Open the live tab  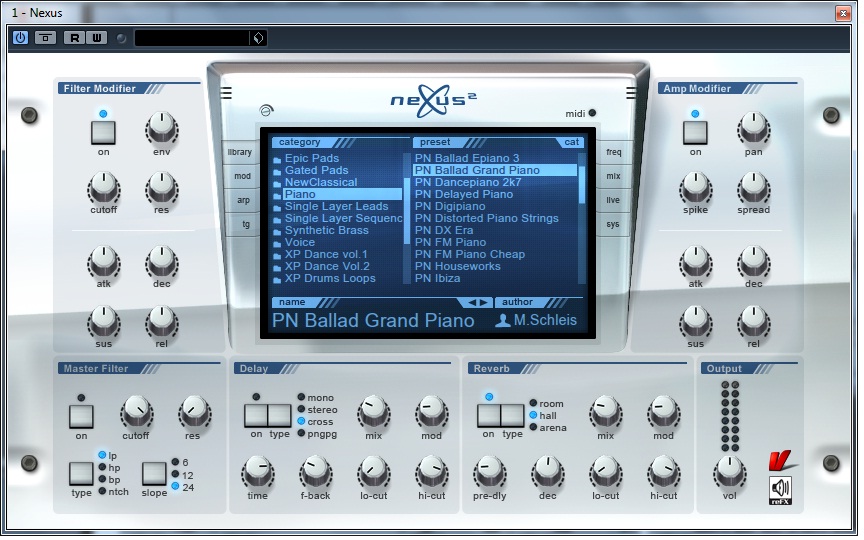pyautogui.click(x=613, y=200)
